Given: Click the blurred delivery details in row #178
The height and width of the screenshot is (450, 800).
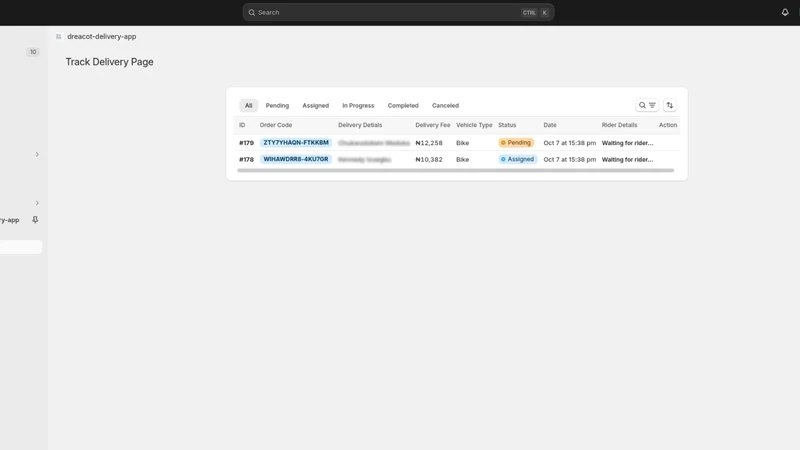Looking at the screenshot, I should [x=364, y=159].
